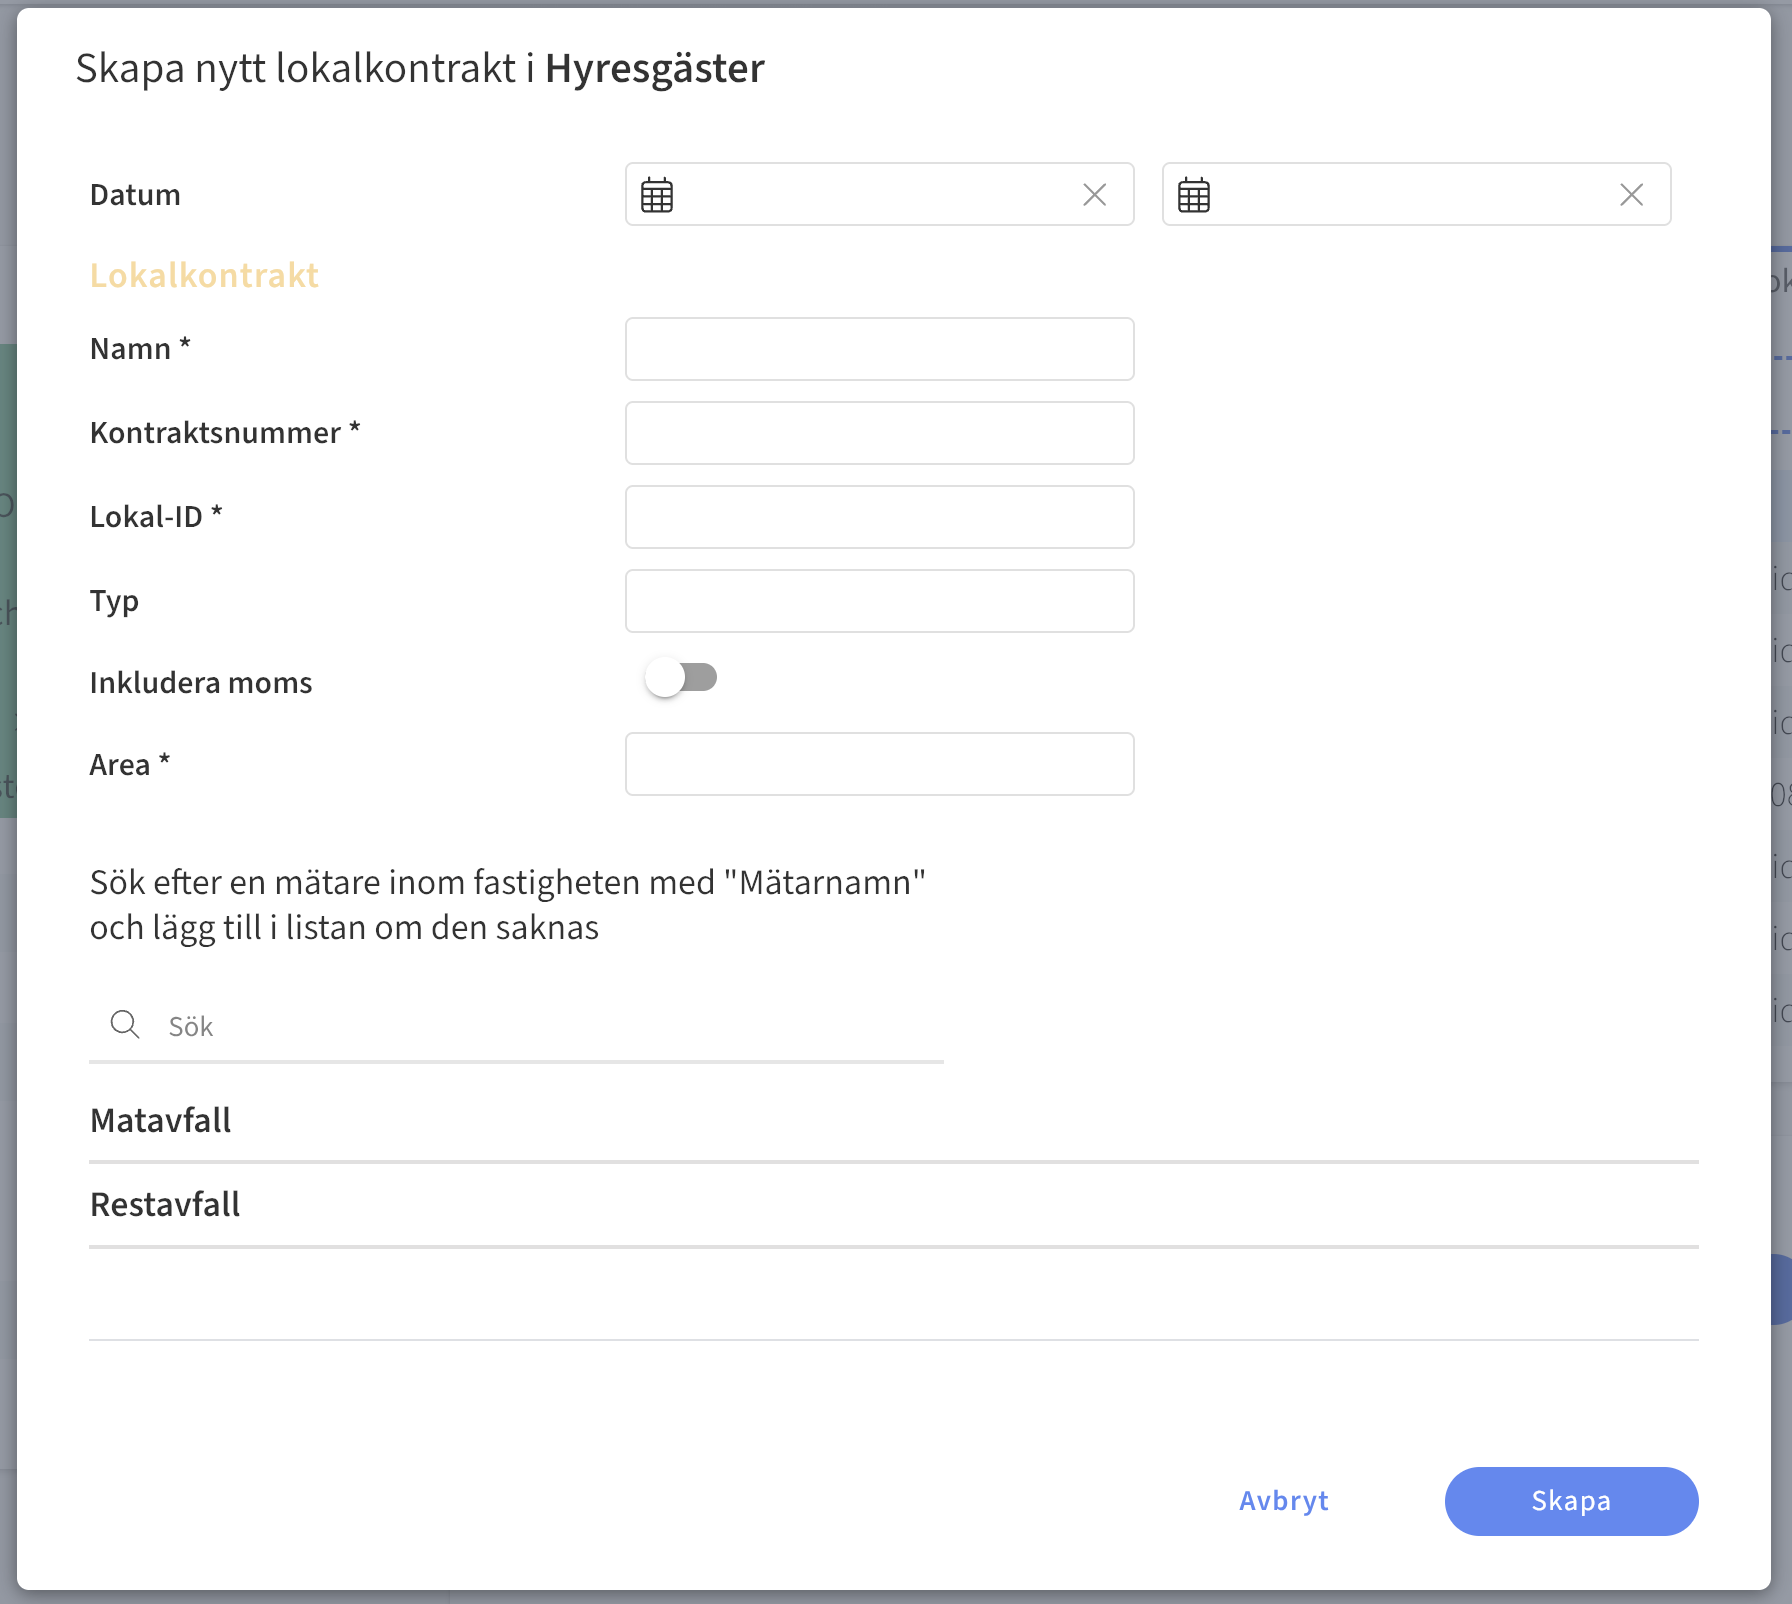Click the Area input field

pos(880,764)
